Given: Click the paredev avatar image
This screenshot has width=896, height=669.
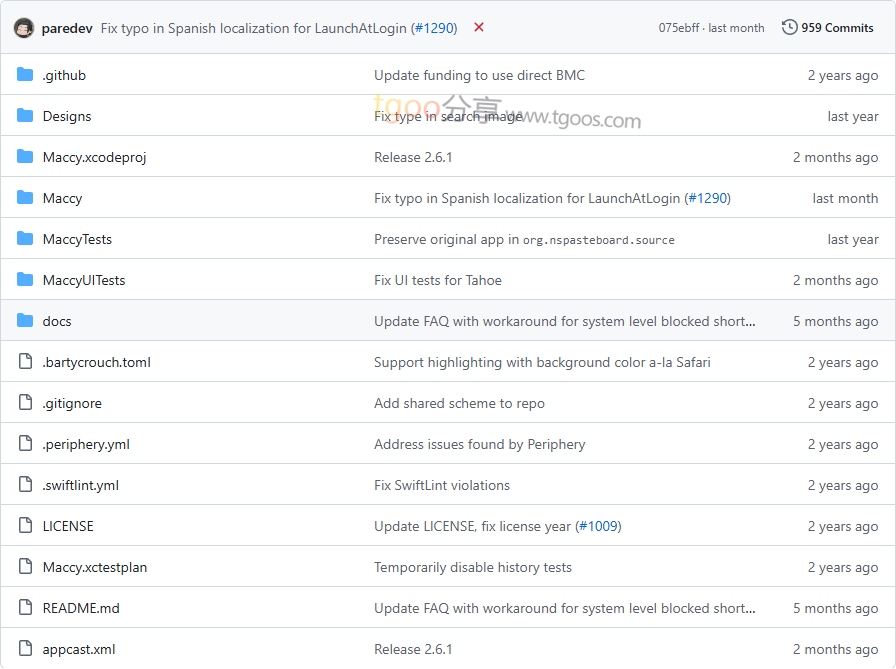Looking at the screenshot, I should (x=24, y=28).
